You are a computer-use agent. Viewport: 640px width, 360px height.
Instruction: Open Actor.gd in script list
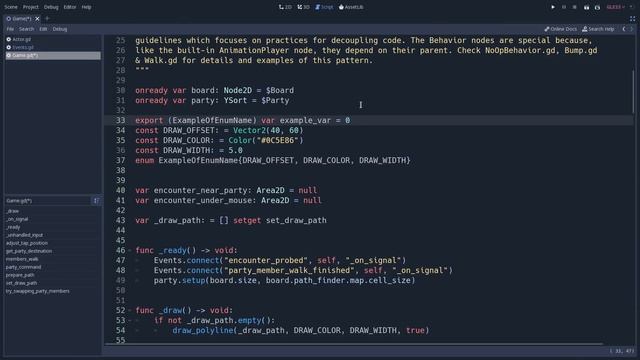[x=53, y=39]
